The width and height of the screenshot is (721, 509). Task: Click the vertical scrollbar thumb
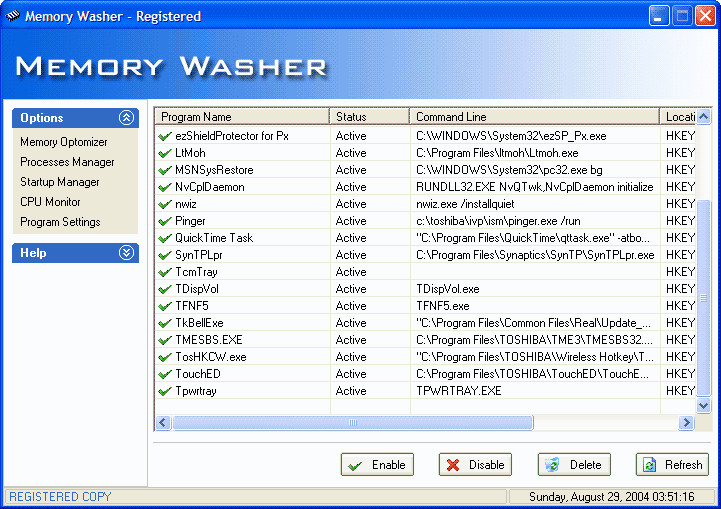(x=704, y=298)
